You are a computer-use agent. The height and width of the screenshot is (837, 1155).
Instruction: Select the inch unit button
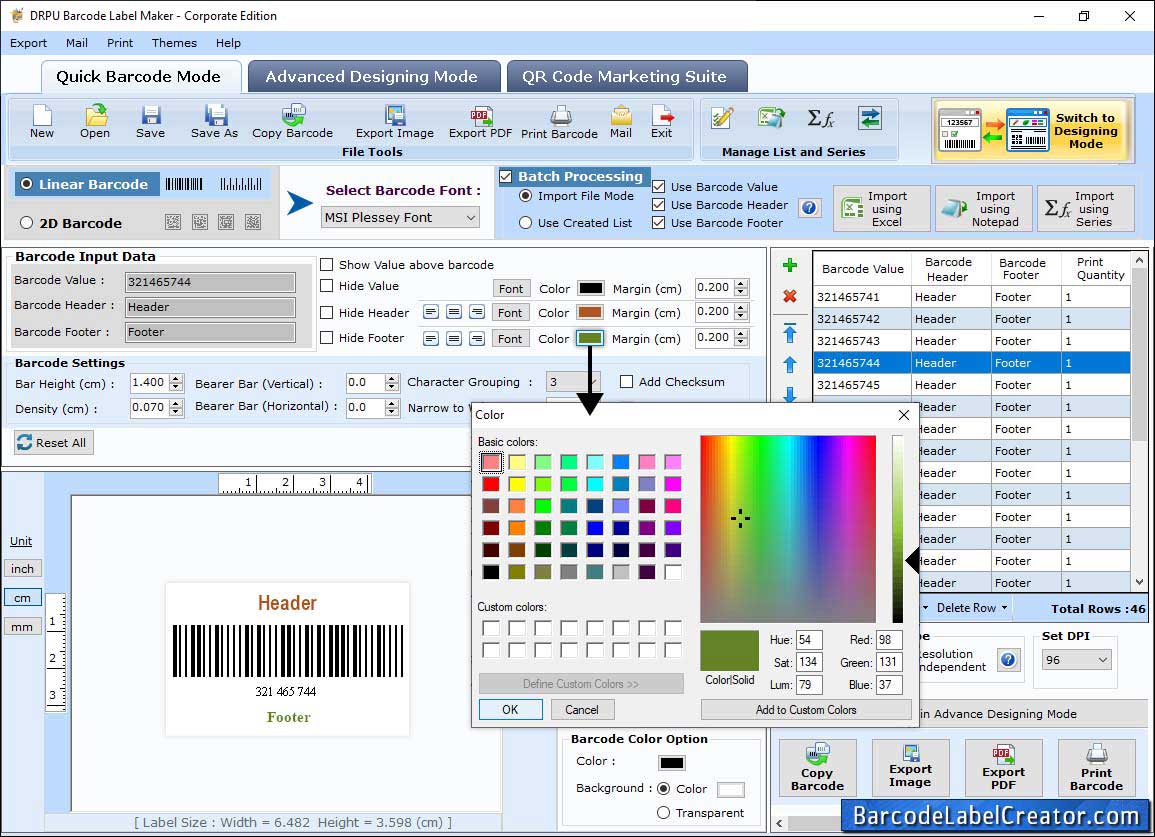[22, 569]
